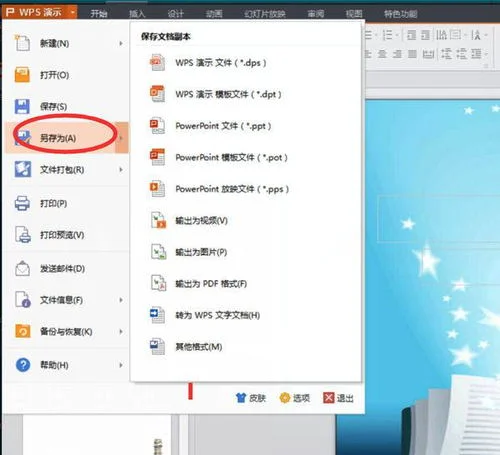500x455 pixels.
Task: Click the 文件信息(F) document icon
Action: click(x=23, y=299)
